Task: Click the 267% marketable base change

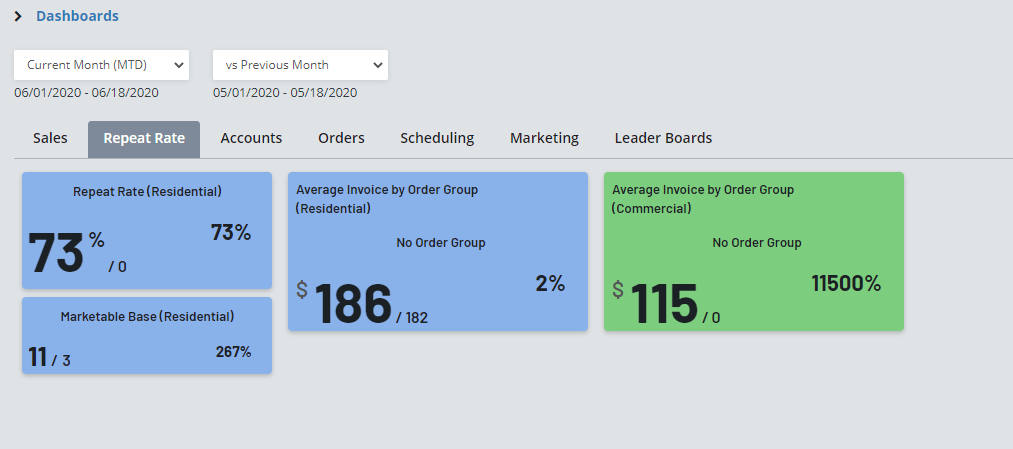Action: (x=233, y=352)
